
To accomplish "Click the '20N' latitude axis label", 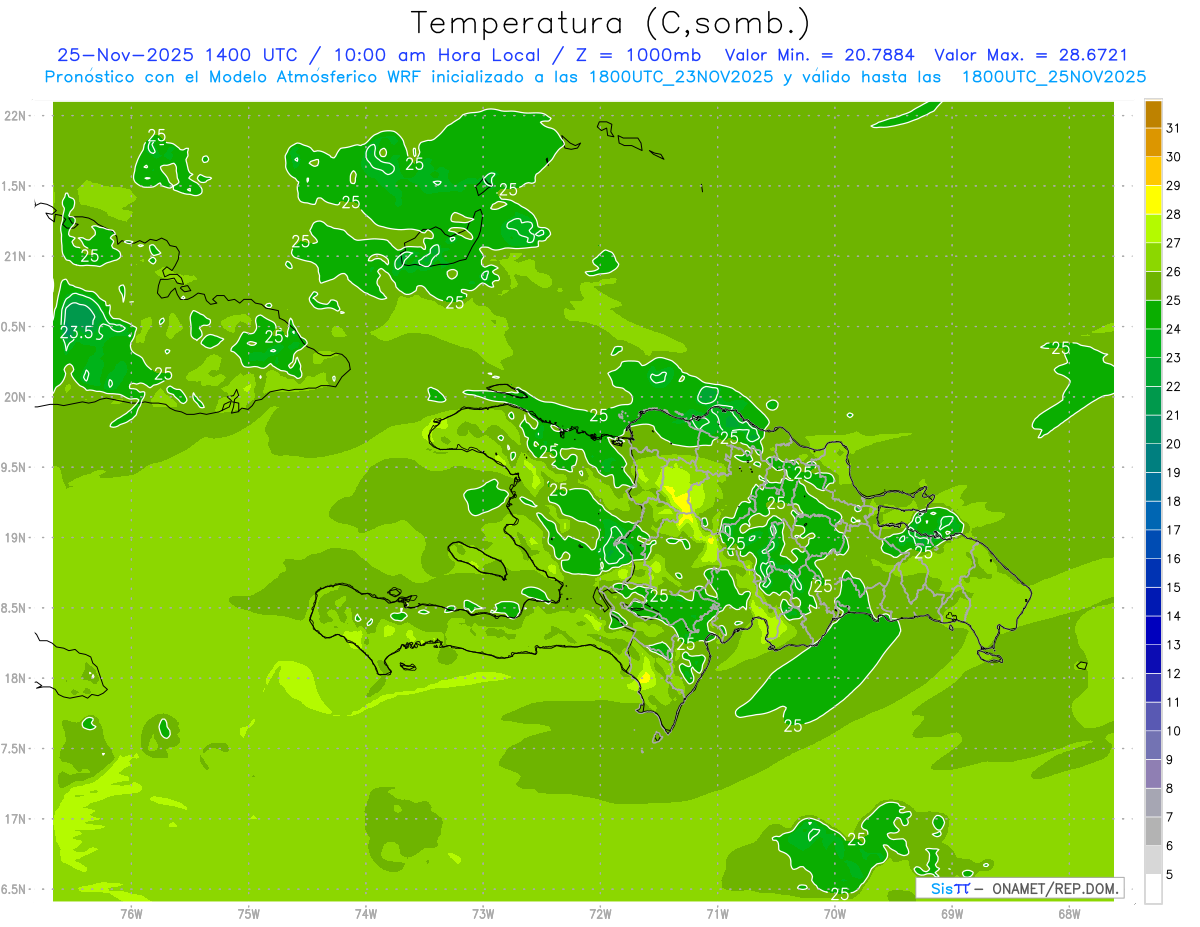I will click(x=16, y=397).
